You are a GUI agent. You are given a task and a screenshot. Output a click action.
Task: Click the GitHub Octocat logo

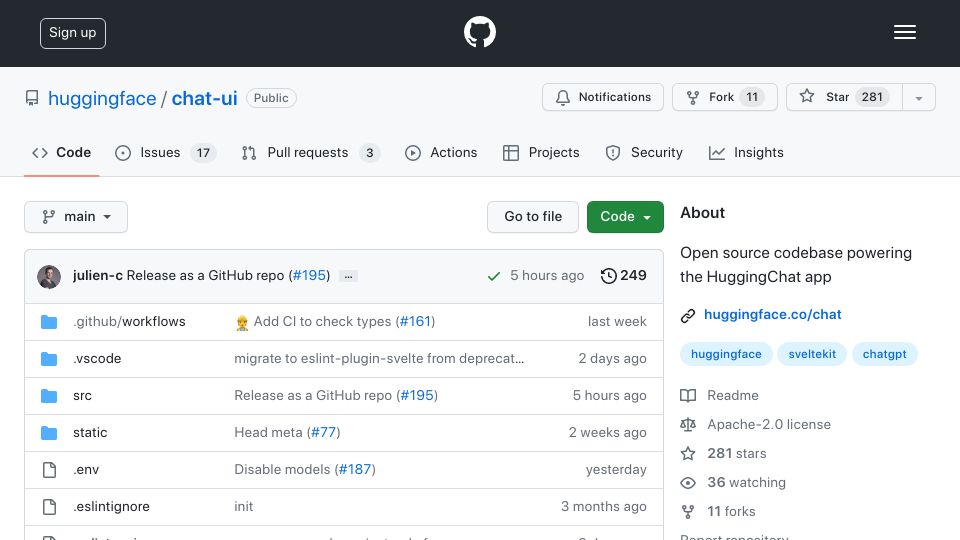point(479,32)
